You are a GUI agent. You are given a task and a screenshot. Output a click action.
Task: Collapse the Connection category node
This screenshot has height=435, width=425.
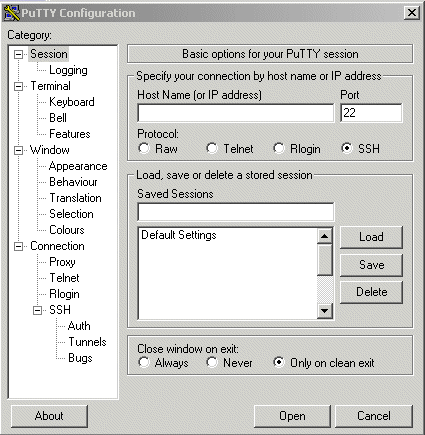[19, 246]
